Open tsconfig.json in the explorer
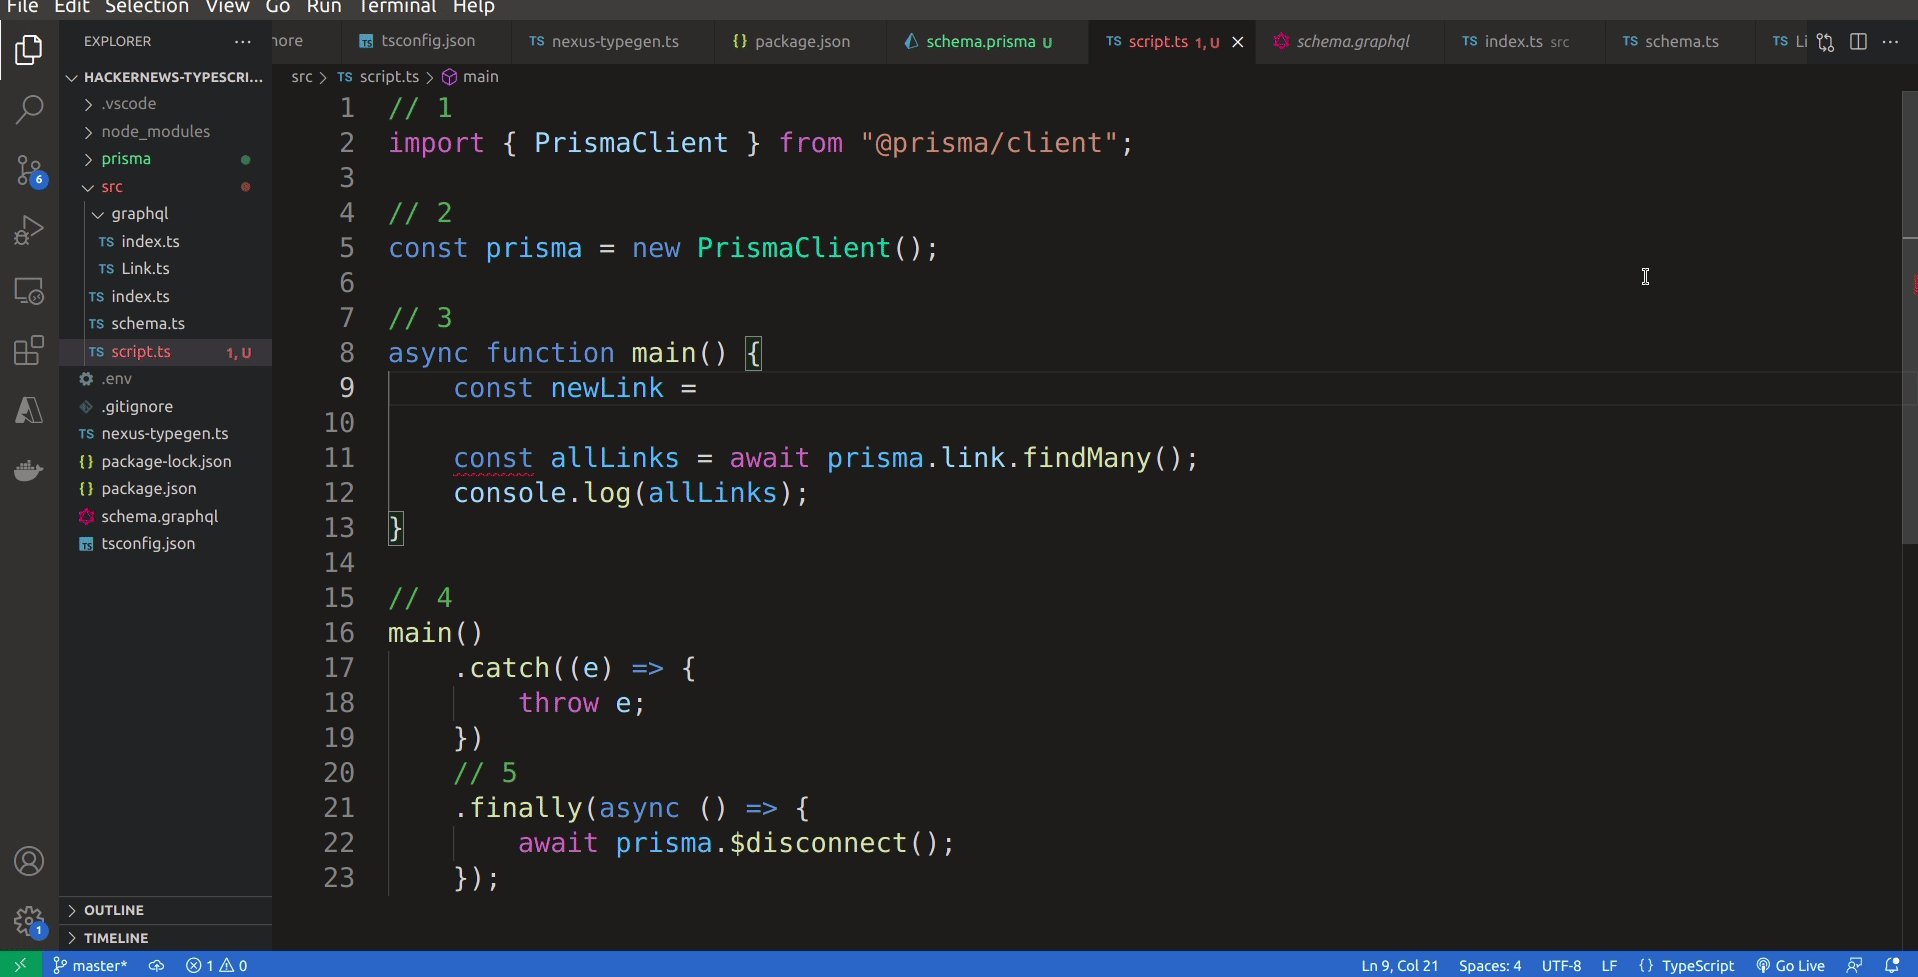1918x977 pixels. (166, 544)
